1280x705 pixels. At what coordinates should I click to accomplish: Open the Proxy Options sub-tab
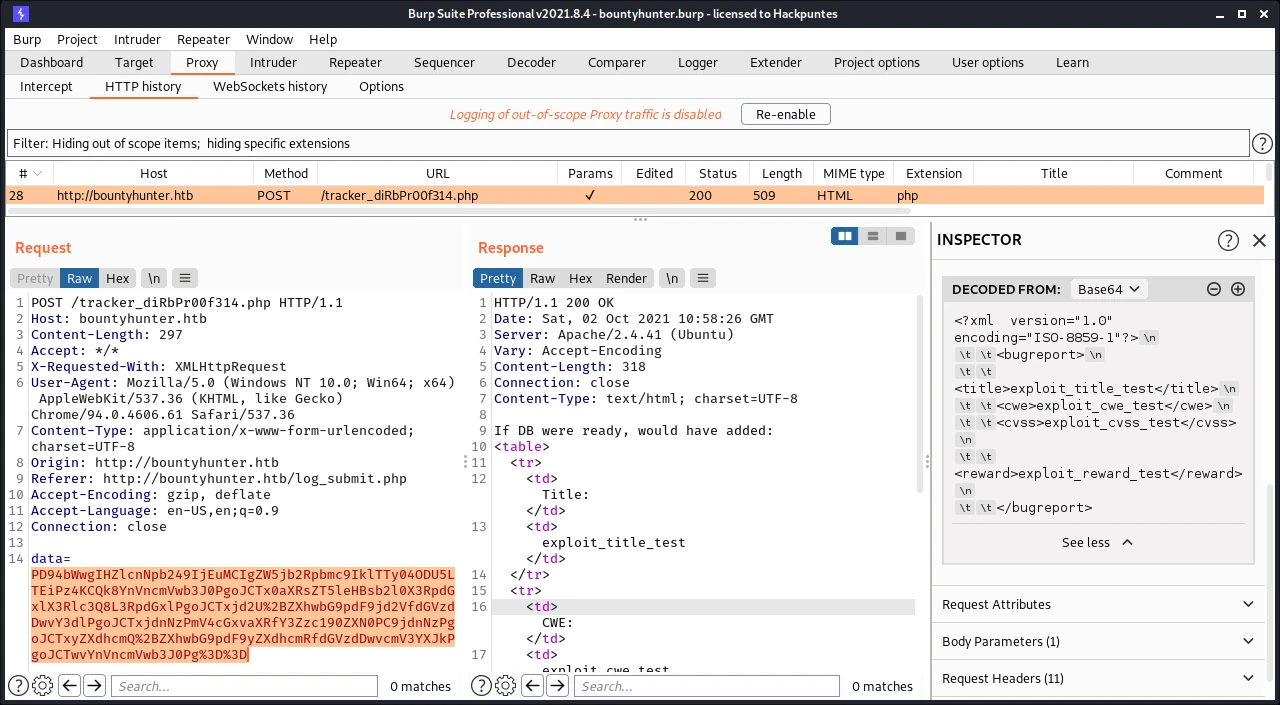(x=381, y=86)
